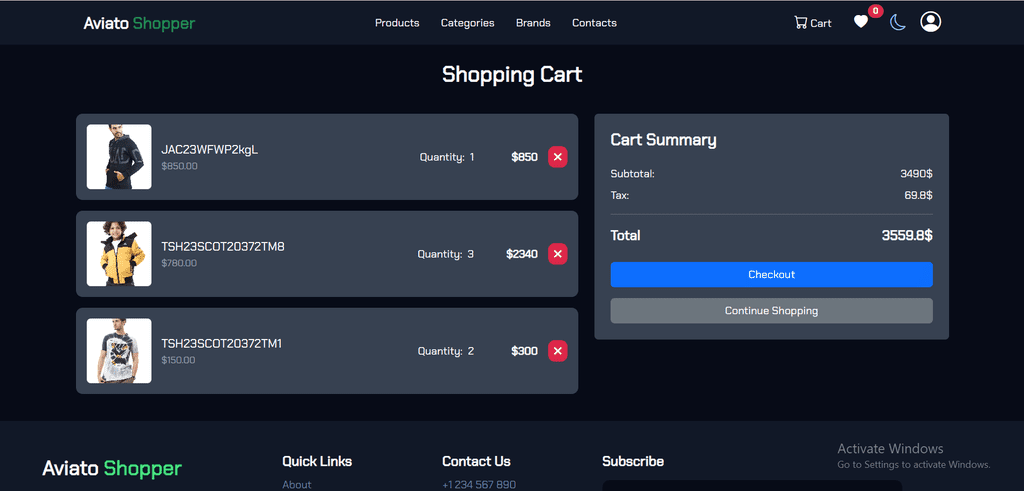The width and height of the screenshot is (1024, 491).
Task: Click the footer phone number link
Action: 479,484
